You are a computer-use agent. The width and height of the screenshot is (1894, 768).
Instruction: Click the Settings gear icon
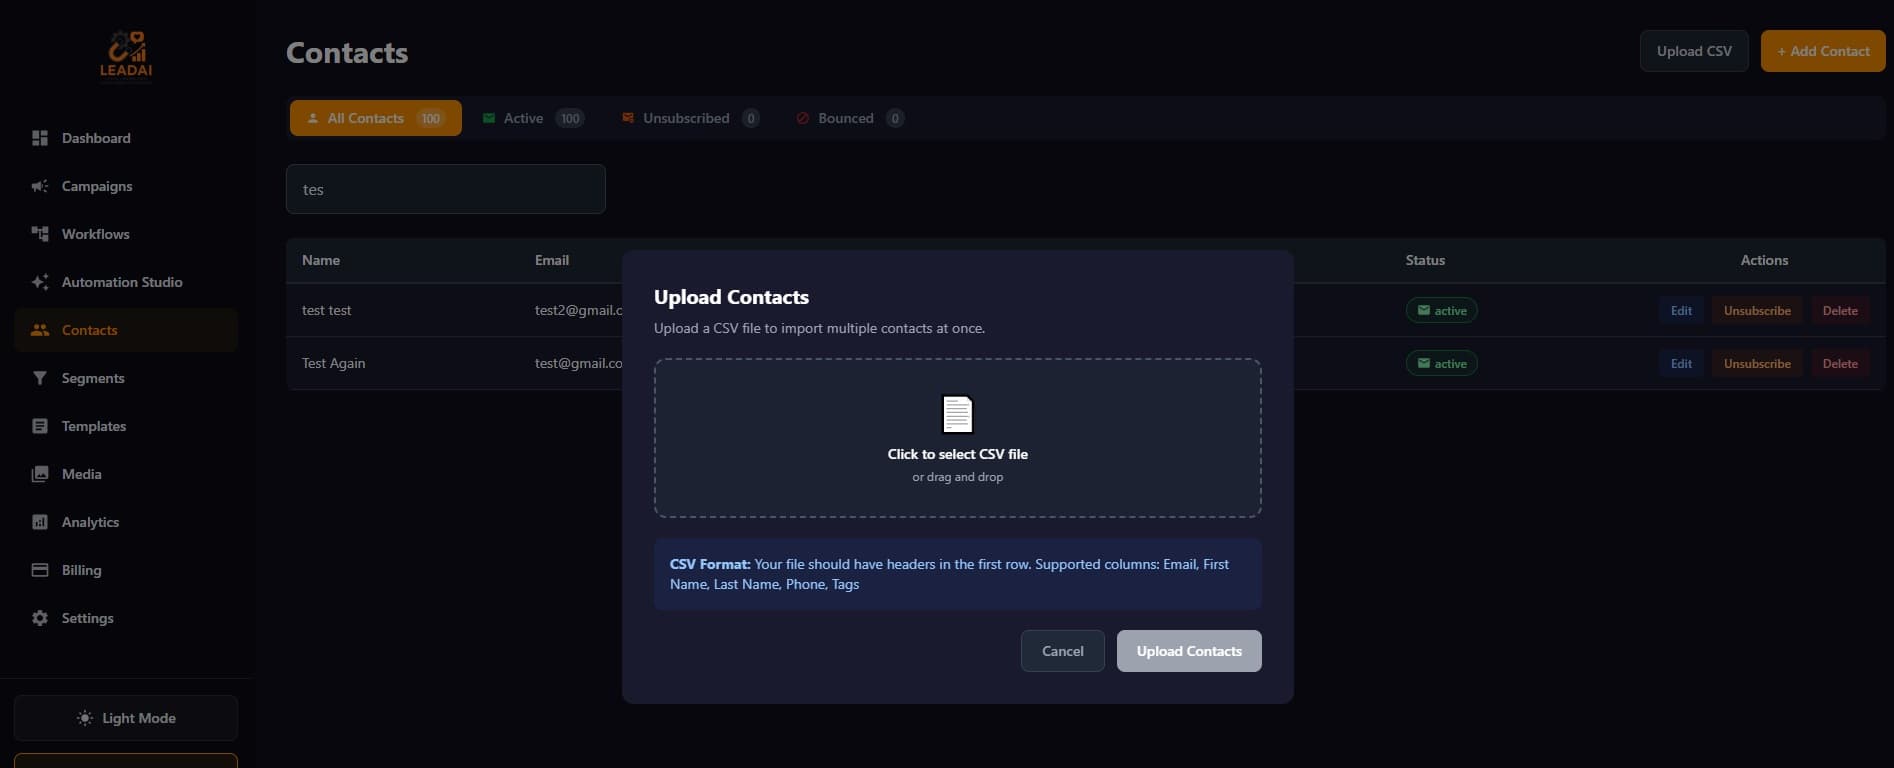click(40, 618)
